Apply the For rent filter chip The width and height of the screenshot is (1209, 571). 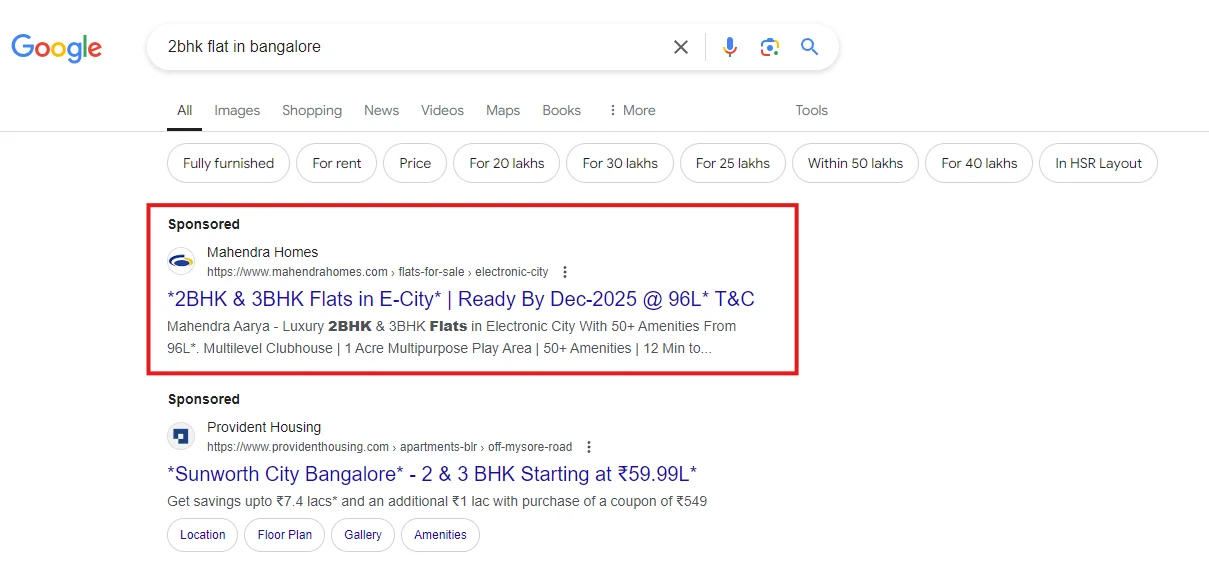point(336,163)
